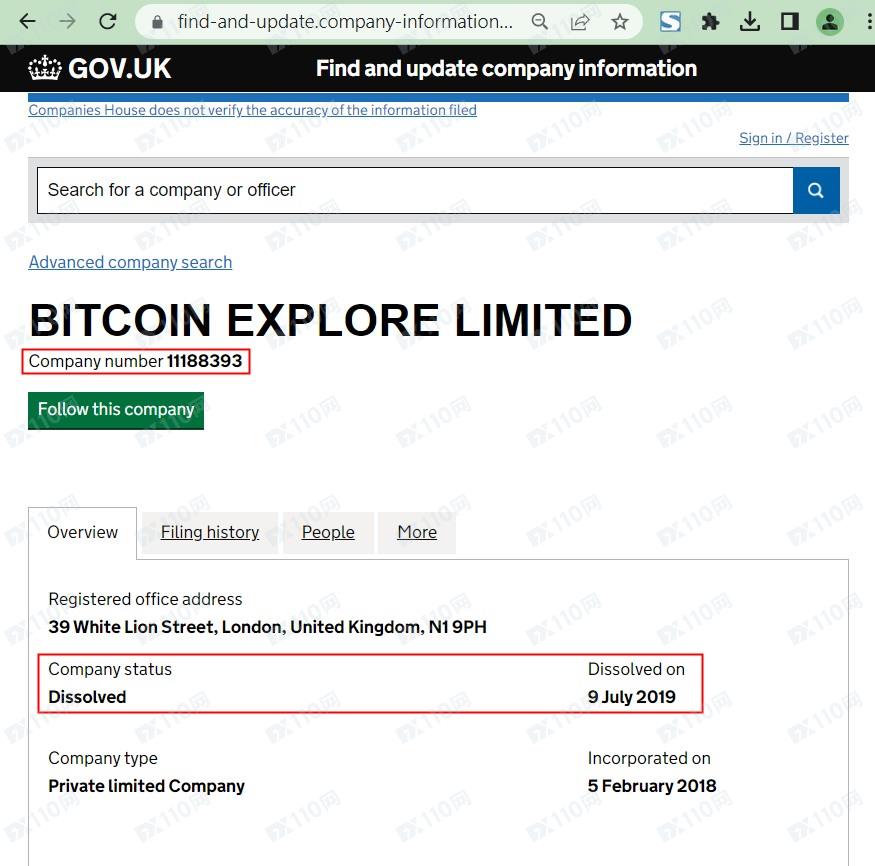Reload the page with refresh icon

click(108, 21)
